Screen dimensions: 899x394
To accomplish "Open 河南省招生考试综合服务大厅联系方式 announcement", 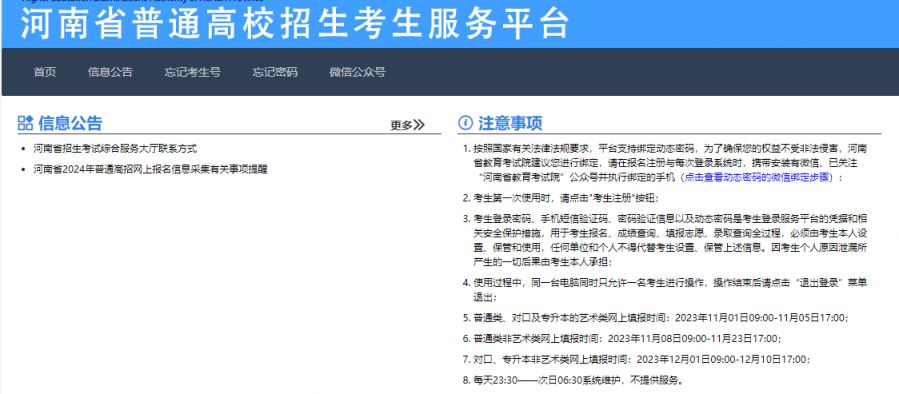I will tap(115, 149).
